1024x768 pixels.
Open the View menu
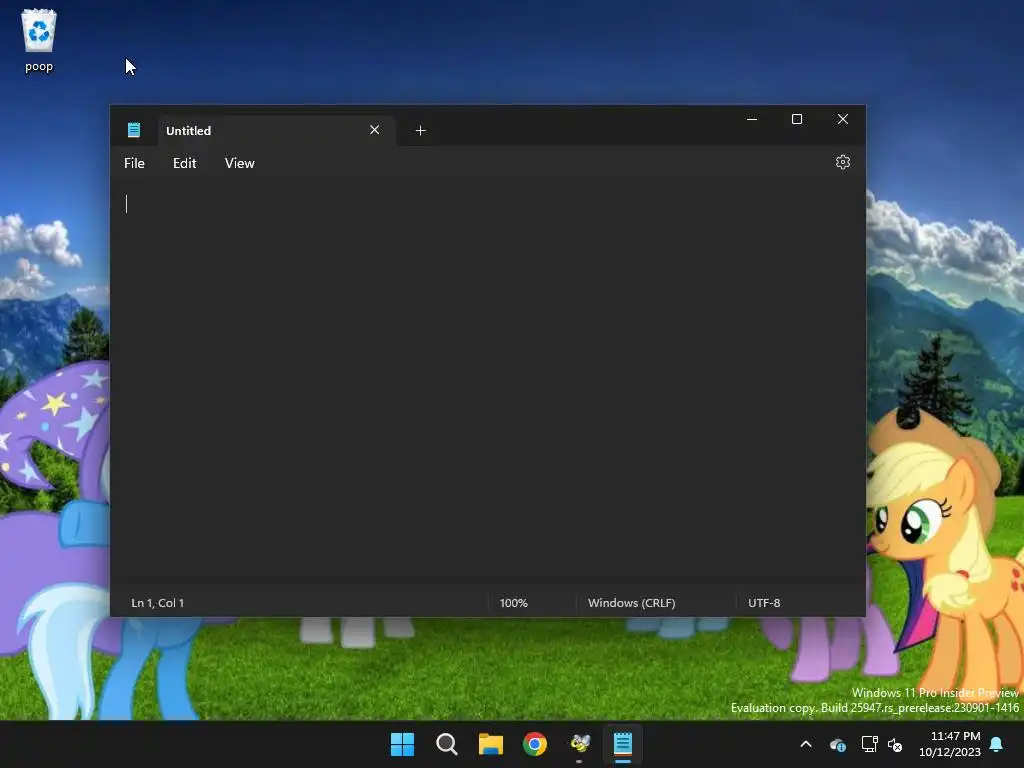240,163
